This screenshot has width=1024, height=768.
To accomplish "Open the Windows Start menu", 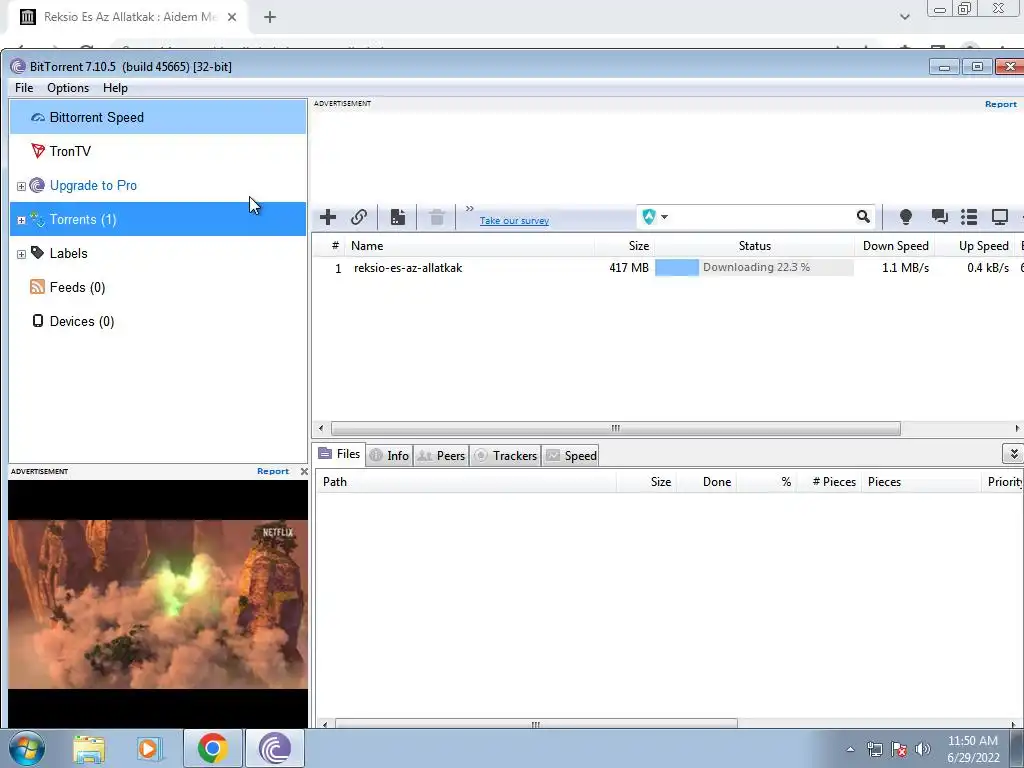I will pos(27,748).
